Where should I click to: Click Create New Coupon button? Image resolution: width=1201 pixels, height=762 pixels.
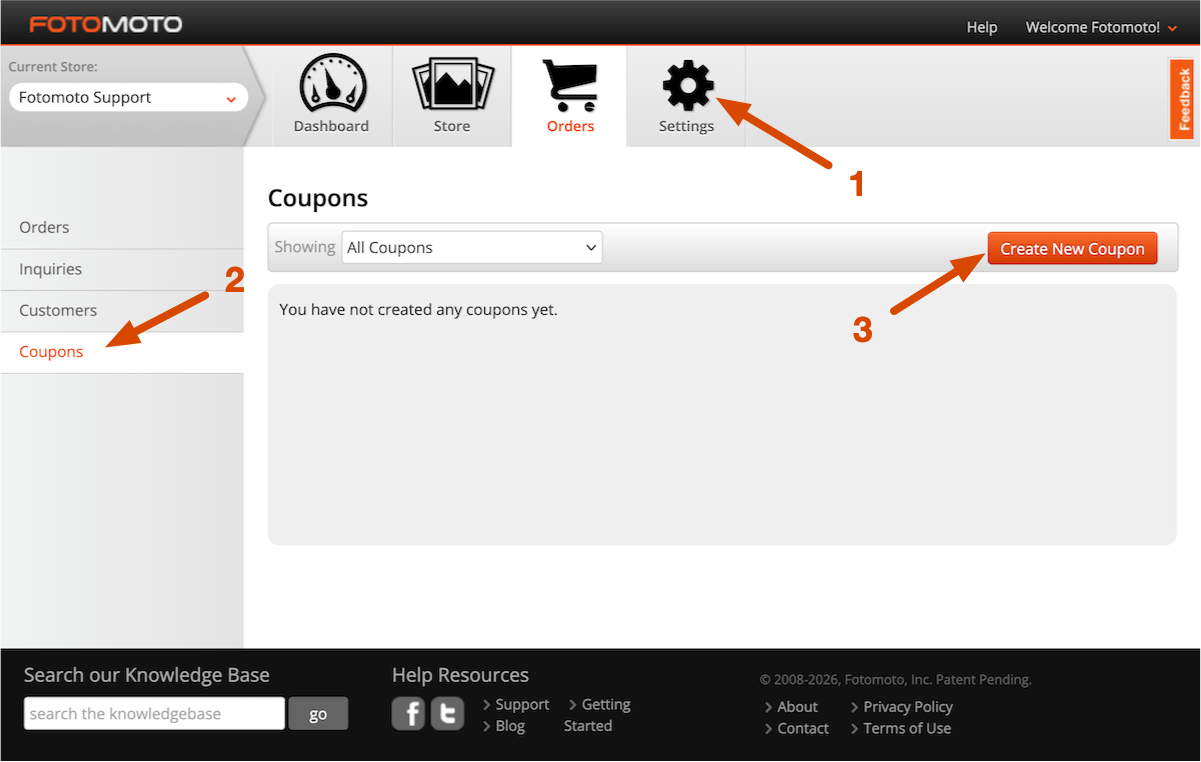point(1072,249)
